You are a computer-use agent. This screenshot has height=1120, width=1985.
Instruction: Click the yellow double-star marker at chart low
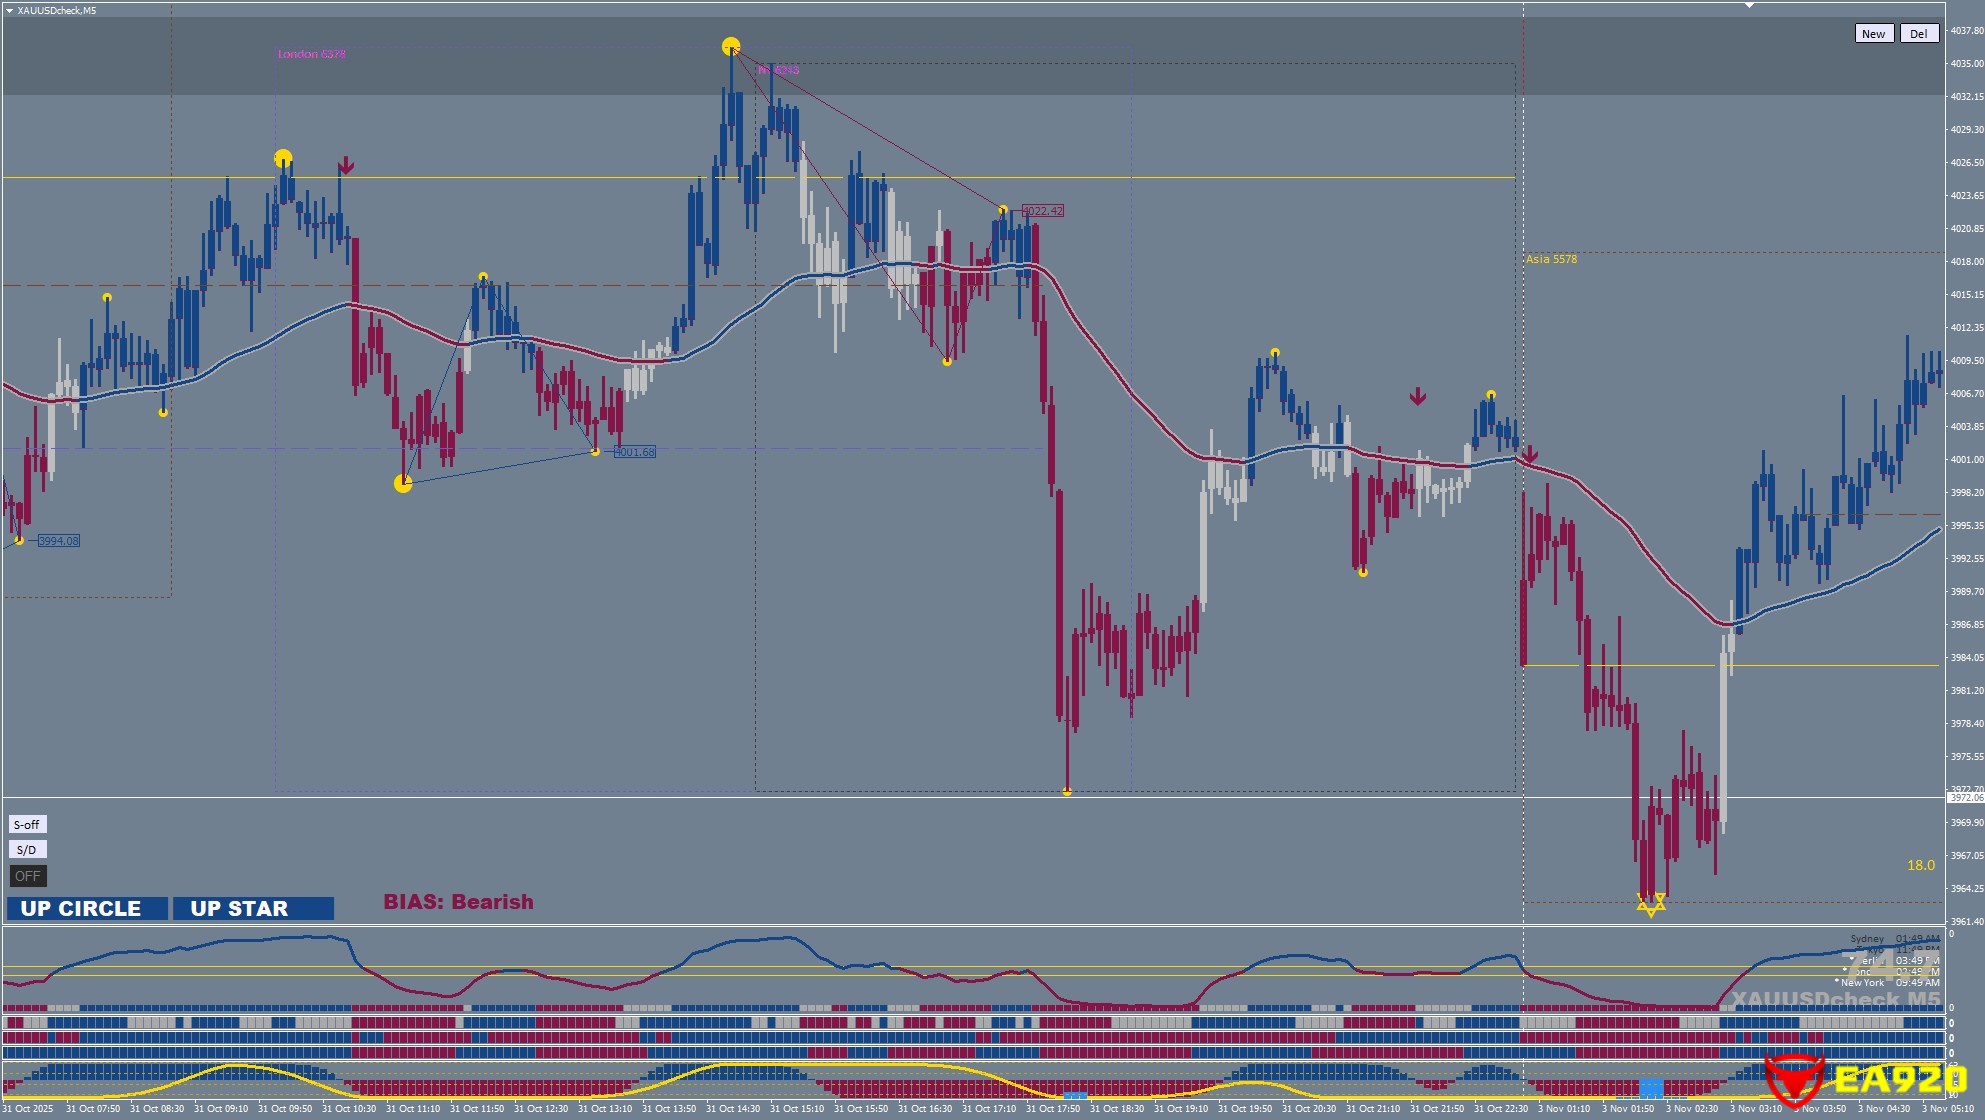click(x=1650, y=904)
